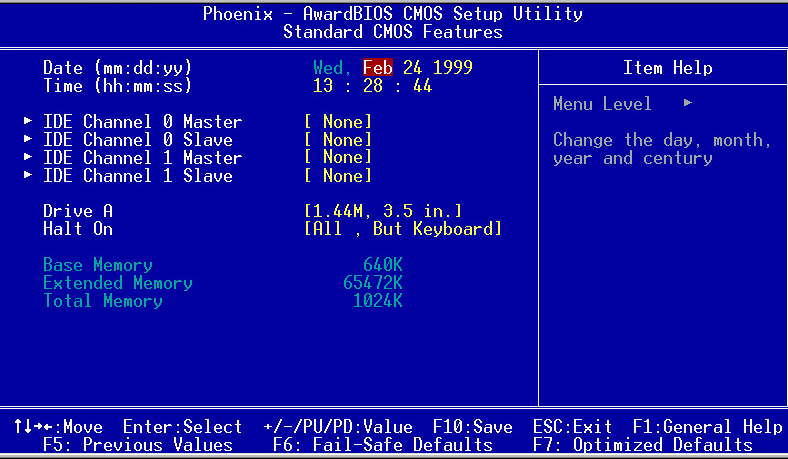Select the None value for IDE Channel 0 Slave
788x459 pixels.
[338, 140]
